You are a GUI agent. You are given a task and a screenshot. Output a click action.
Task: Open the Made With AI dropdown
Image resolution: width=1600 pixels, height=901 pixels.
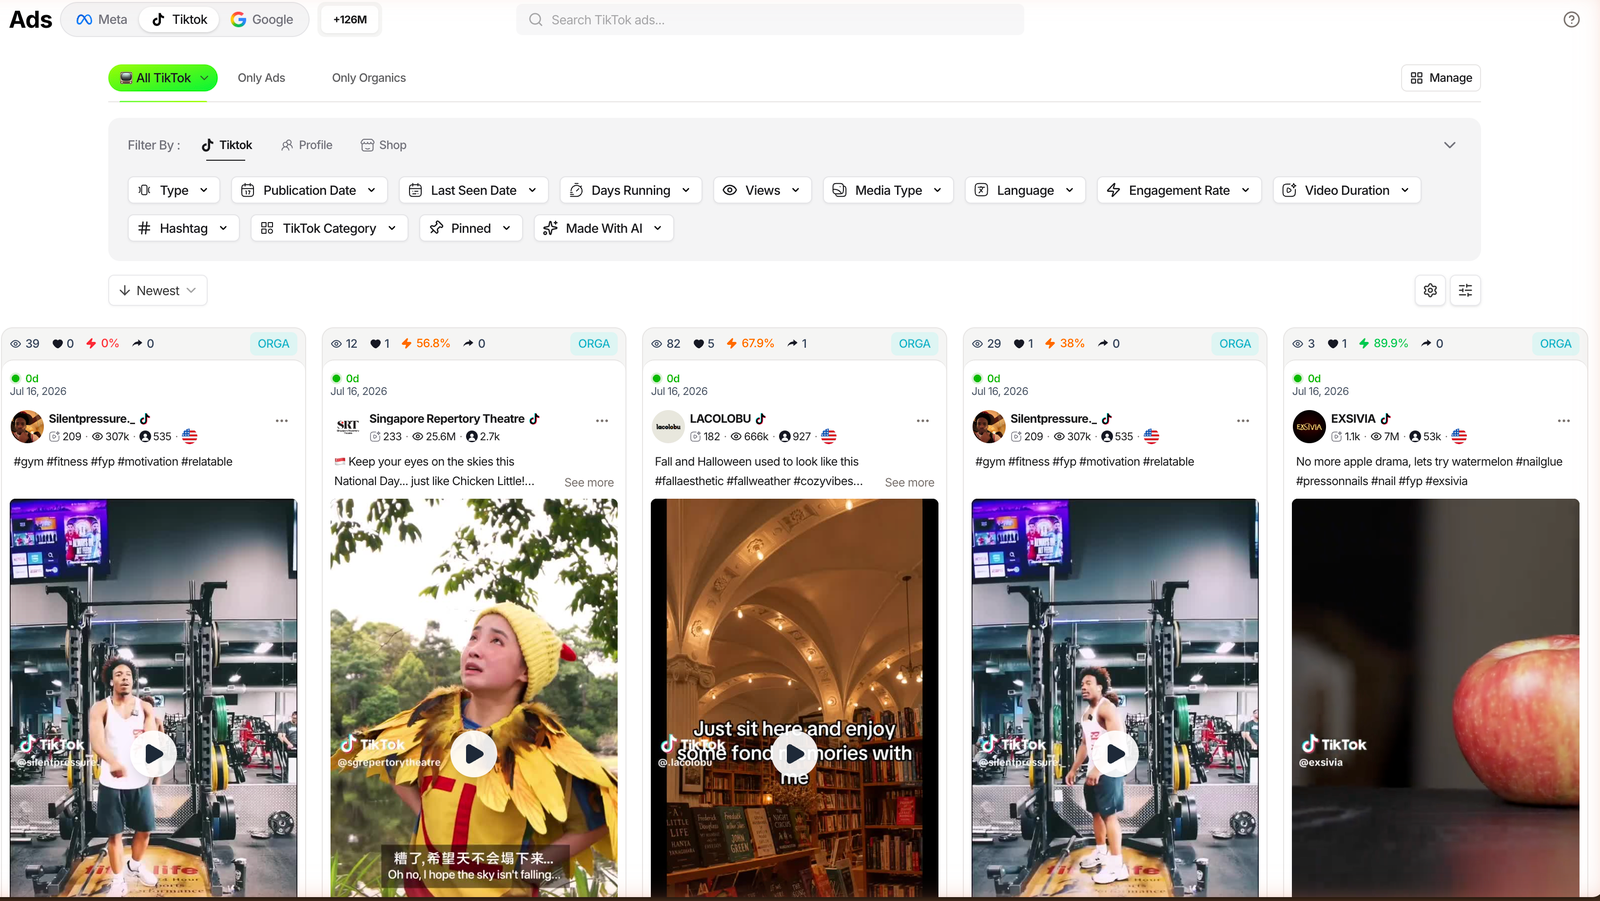604,228
